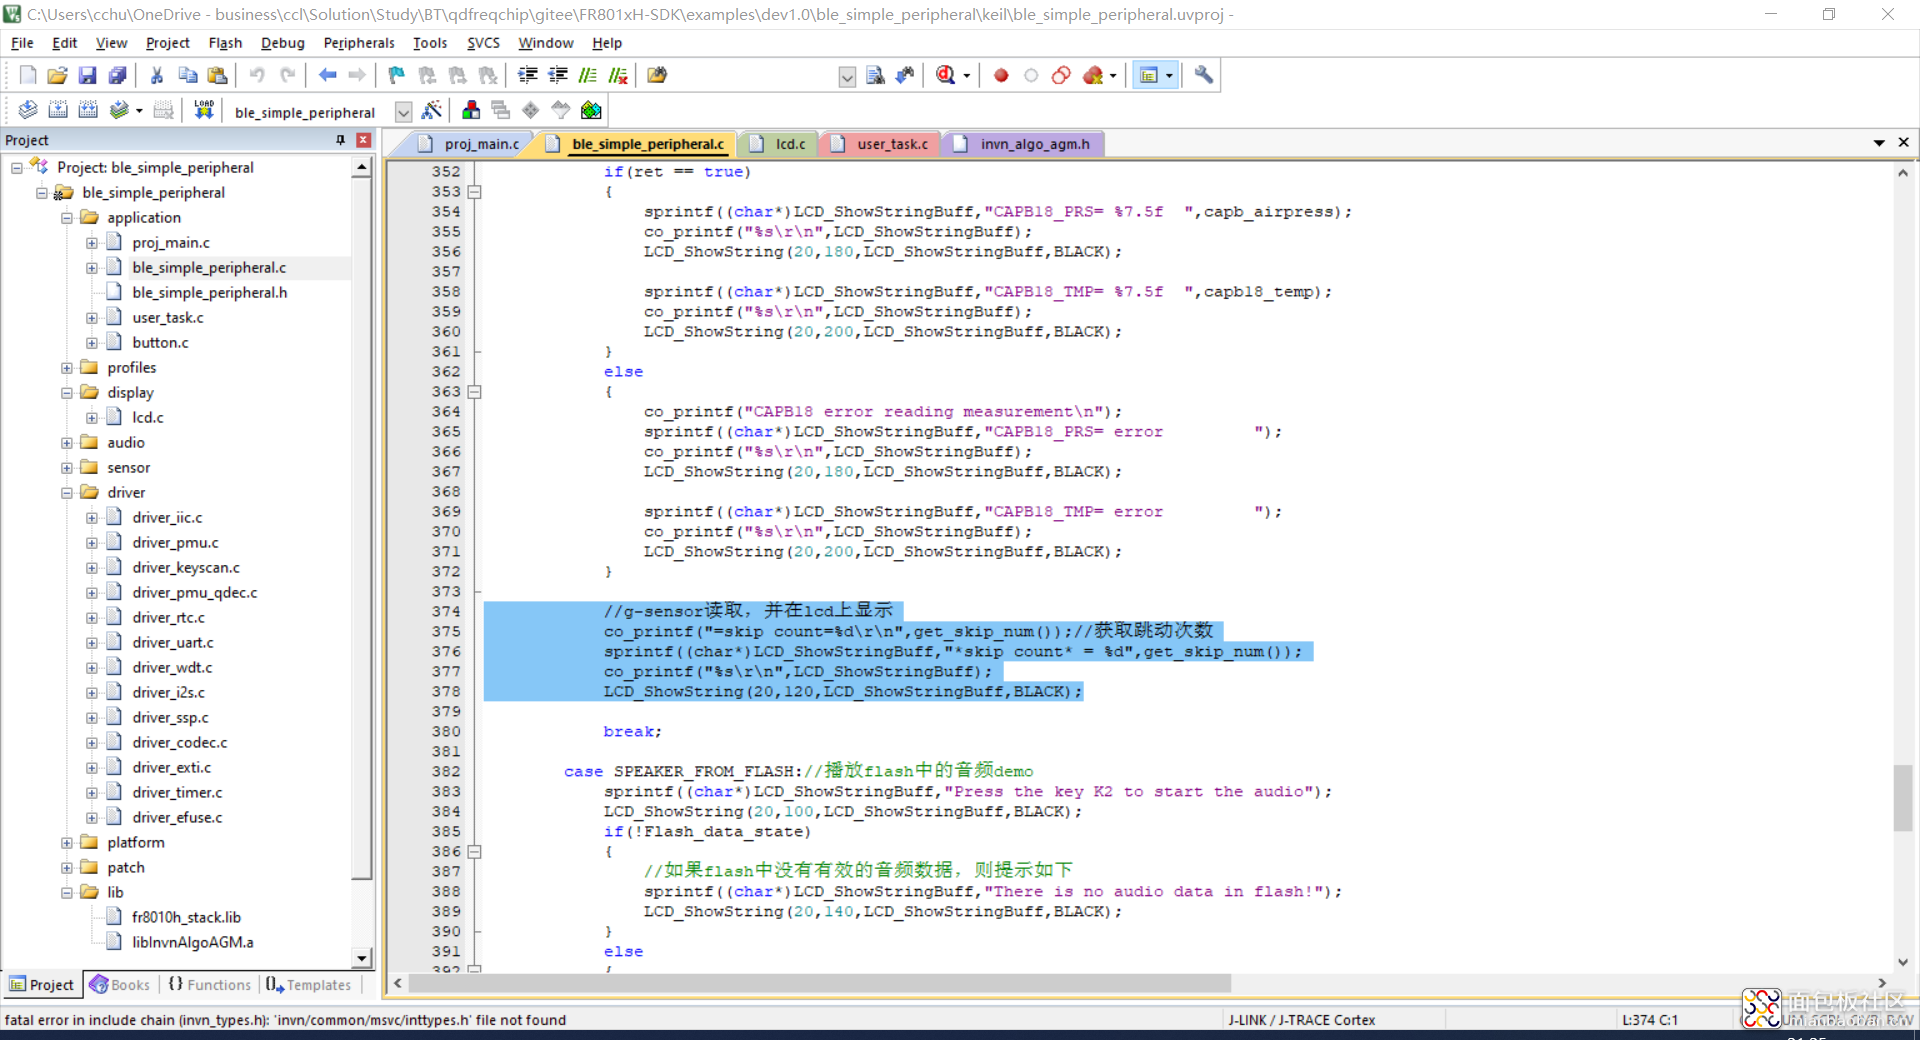Collapse the driver folder
The height and width of the screenshot is (1040, 1920).
point(67,493)
